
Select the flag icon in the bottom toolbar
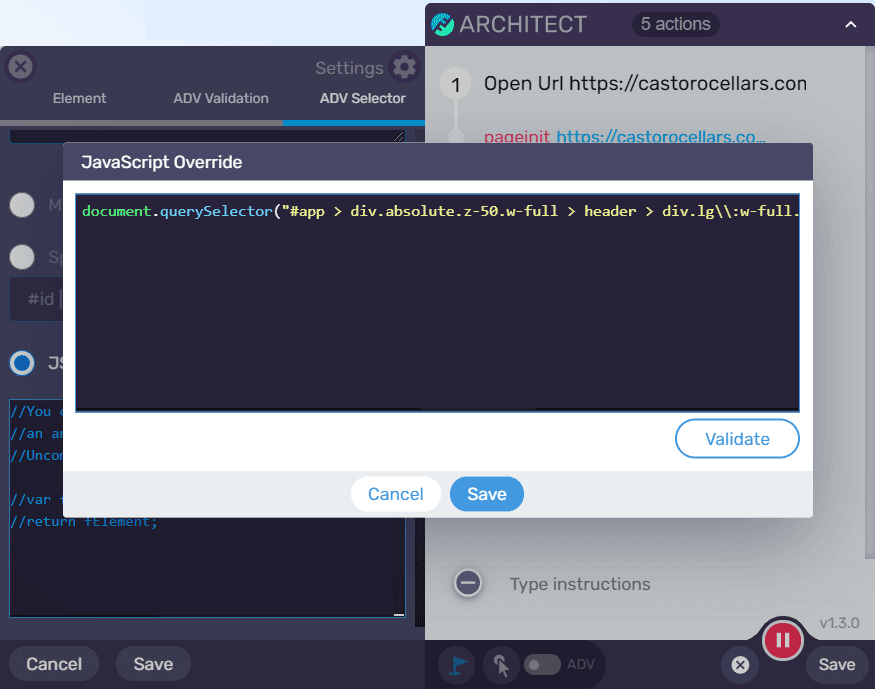tap(457, 664)
